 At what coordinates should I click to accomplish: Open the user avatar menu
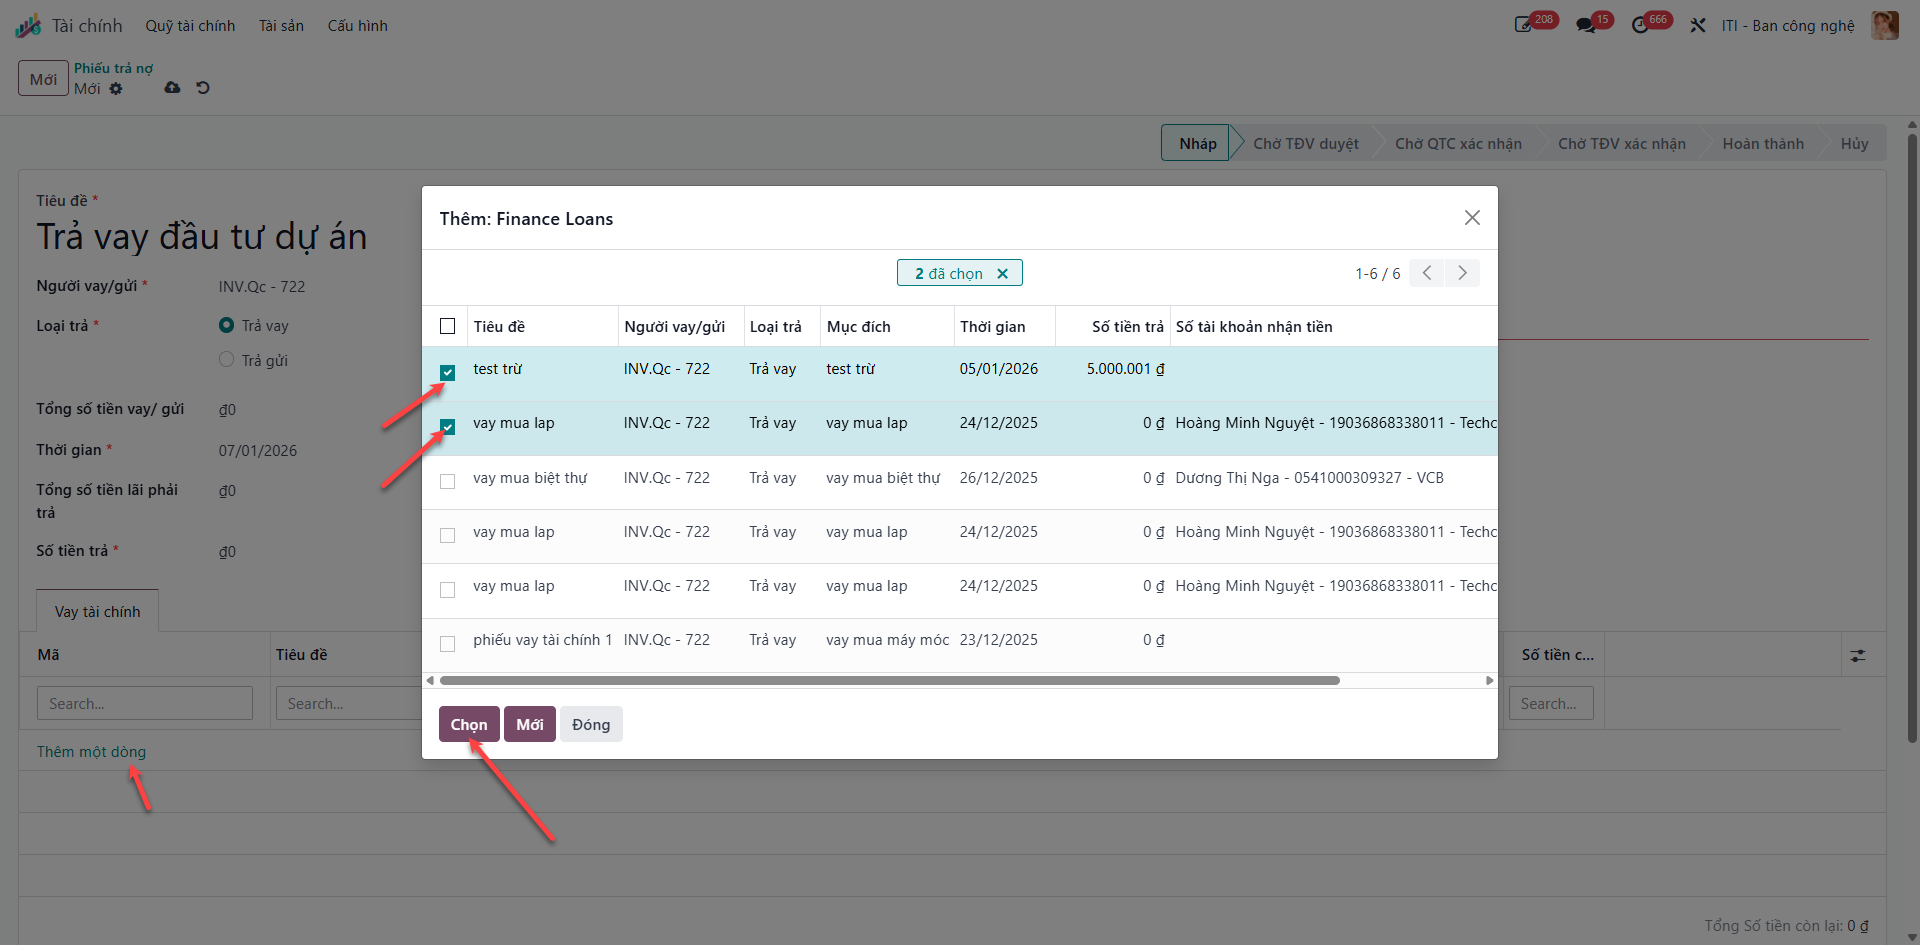[x=1885, y=25]
